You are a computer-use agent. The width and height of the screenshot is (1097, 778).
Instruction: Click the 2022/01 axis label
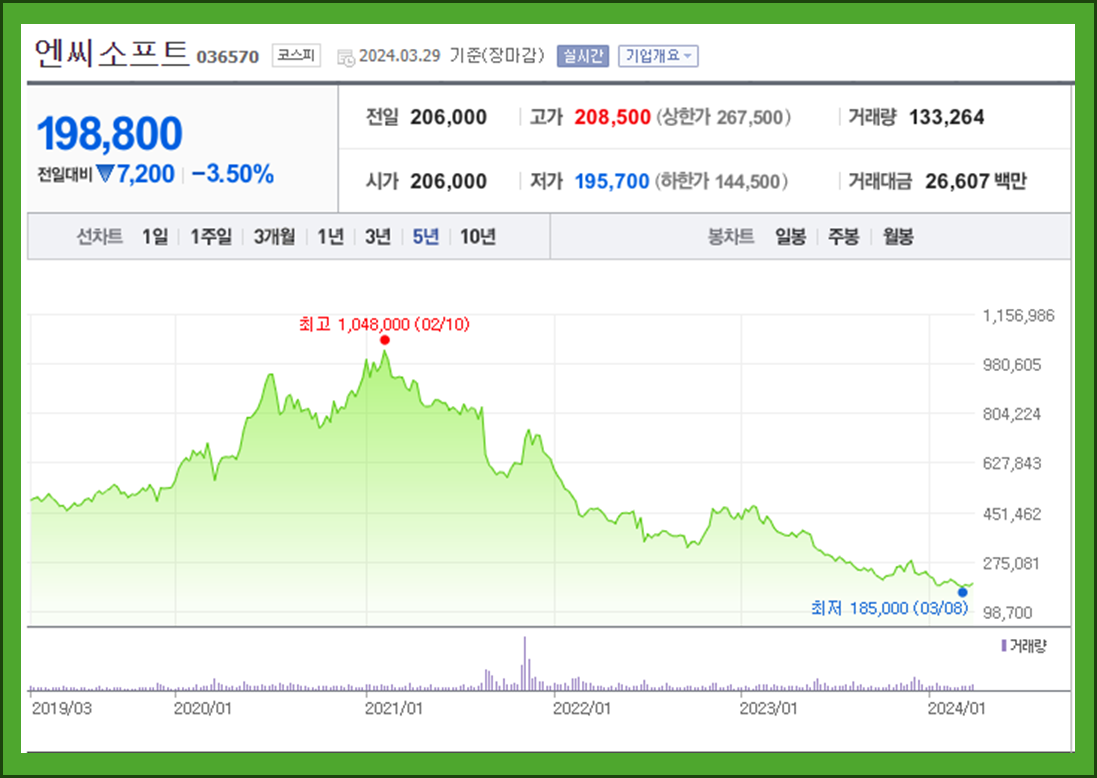pyautogui.click(x=581, y=708)
